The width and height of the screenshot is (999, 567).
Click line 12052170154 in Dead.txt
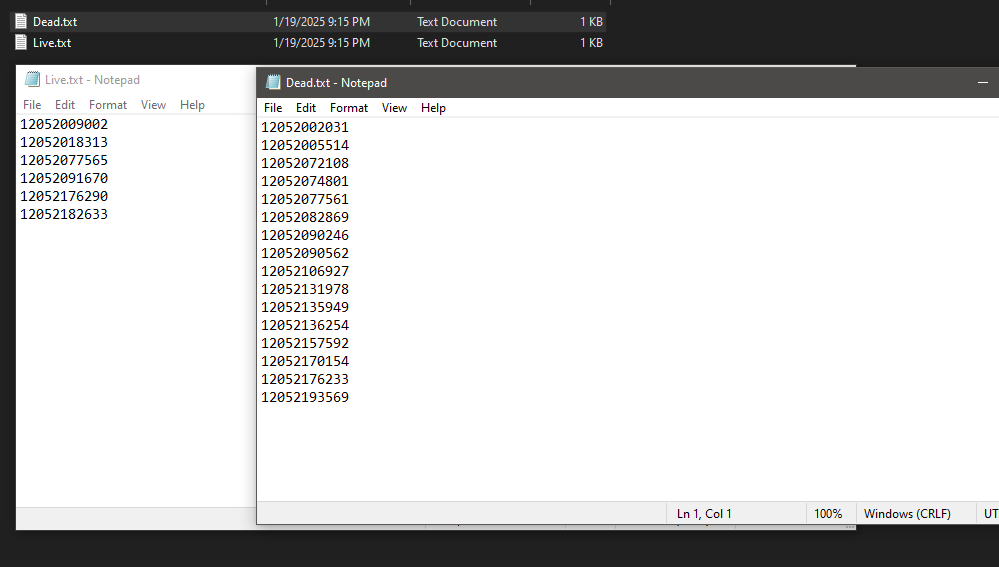tap(305, 361)
